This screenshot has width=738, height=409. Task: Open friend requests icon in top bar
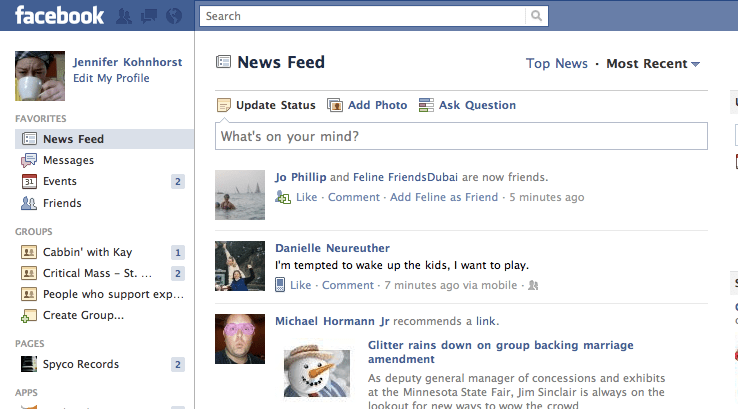[x=124, y=16]
